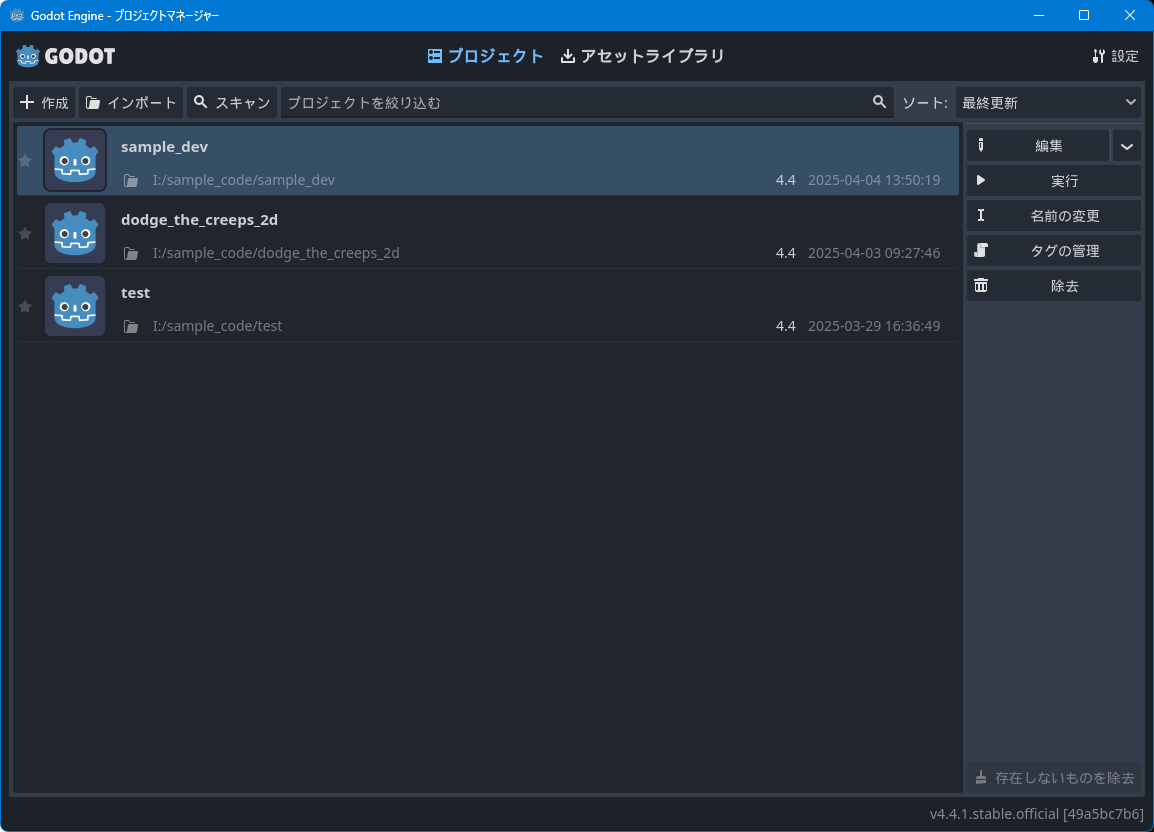Click the ソート: label

[x=924, y=103]
